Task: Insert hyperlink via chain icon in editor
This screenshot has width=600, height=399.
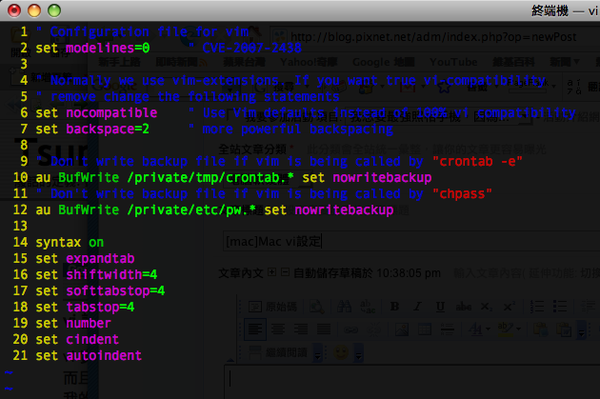Action: click(x=351, y=329)
